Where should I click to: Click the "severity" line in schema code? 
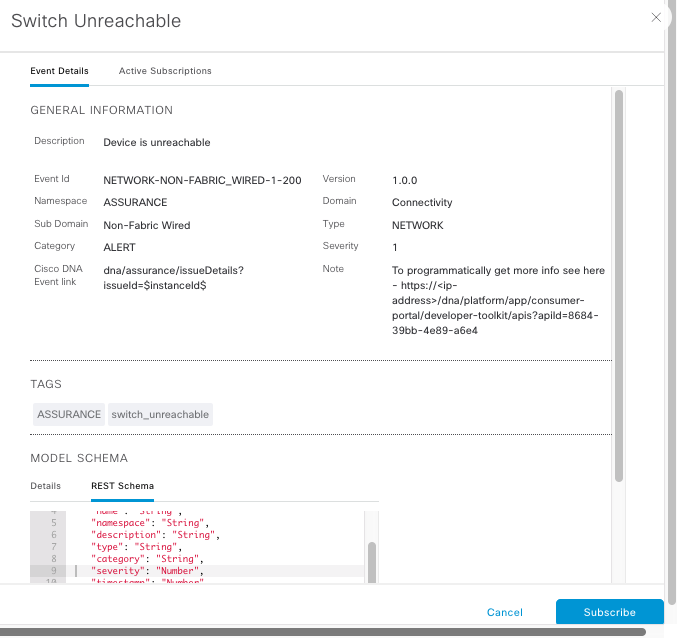click(x=147, y=571)
